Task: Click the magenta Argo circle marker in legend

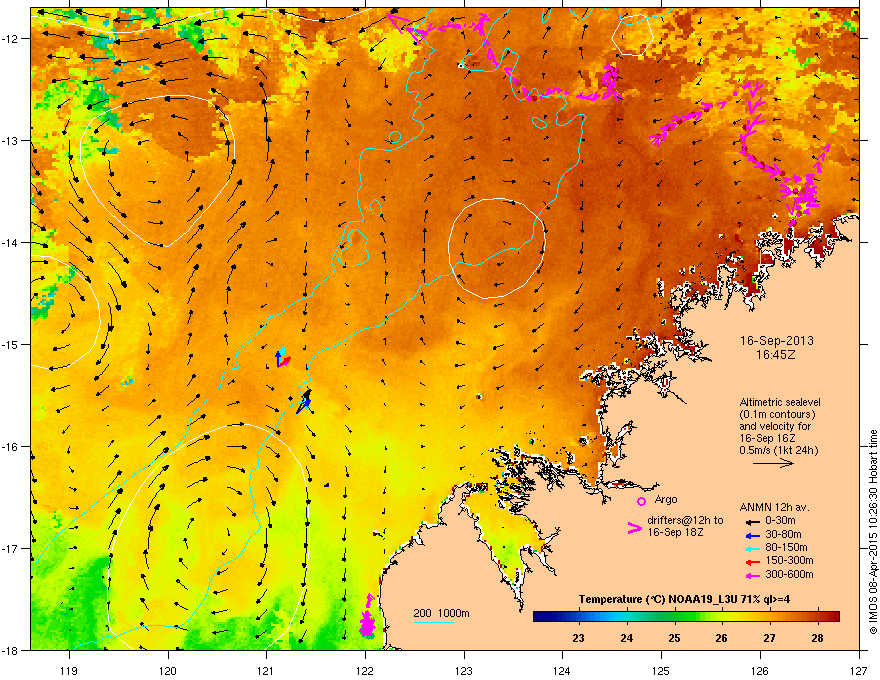Action: [x=641, y=501]
